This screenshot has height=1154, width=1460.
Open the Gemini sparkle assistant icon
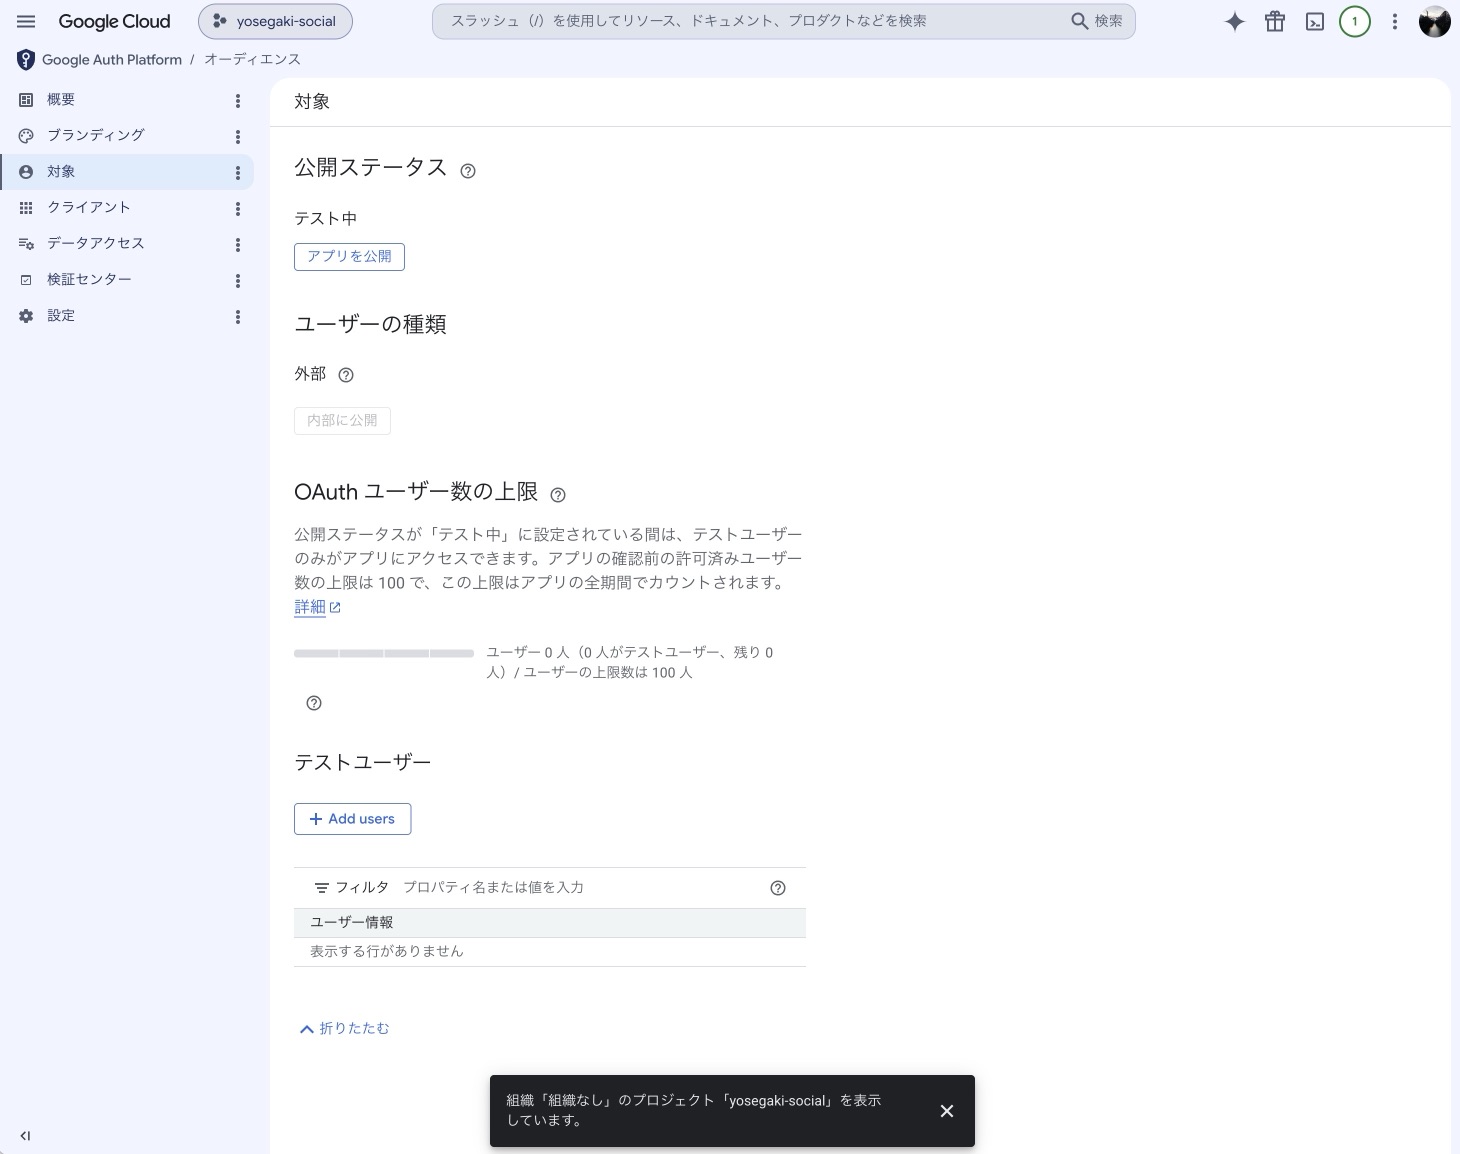(x=1235, y=21)
